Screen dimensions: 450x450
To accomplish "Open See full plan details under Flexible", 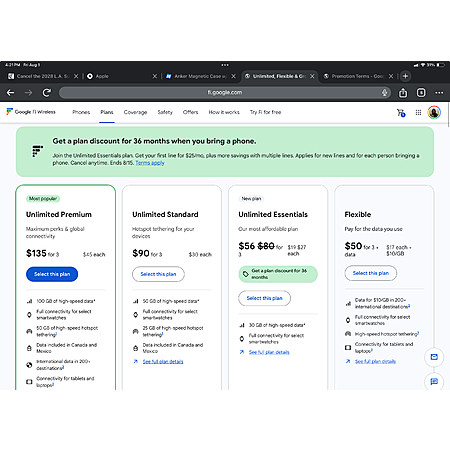I will pos(375,361).
